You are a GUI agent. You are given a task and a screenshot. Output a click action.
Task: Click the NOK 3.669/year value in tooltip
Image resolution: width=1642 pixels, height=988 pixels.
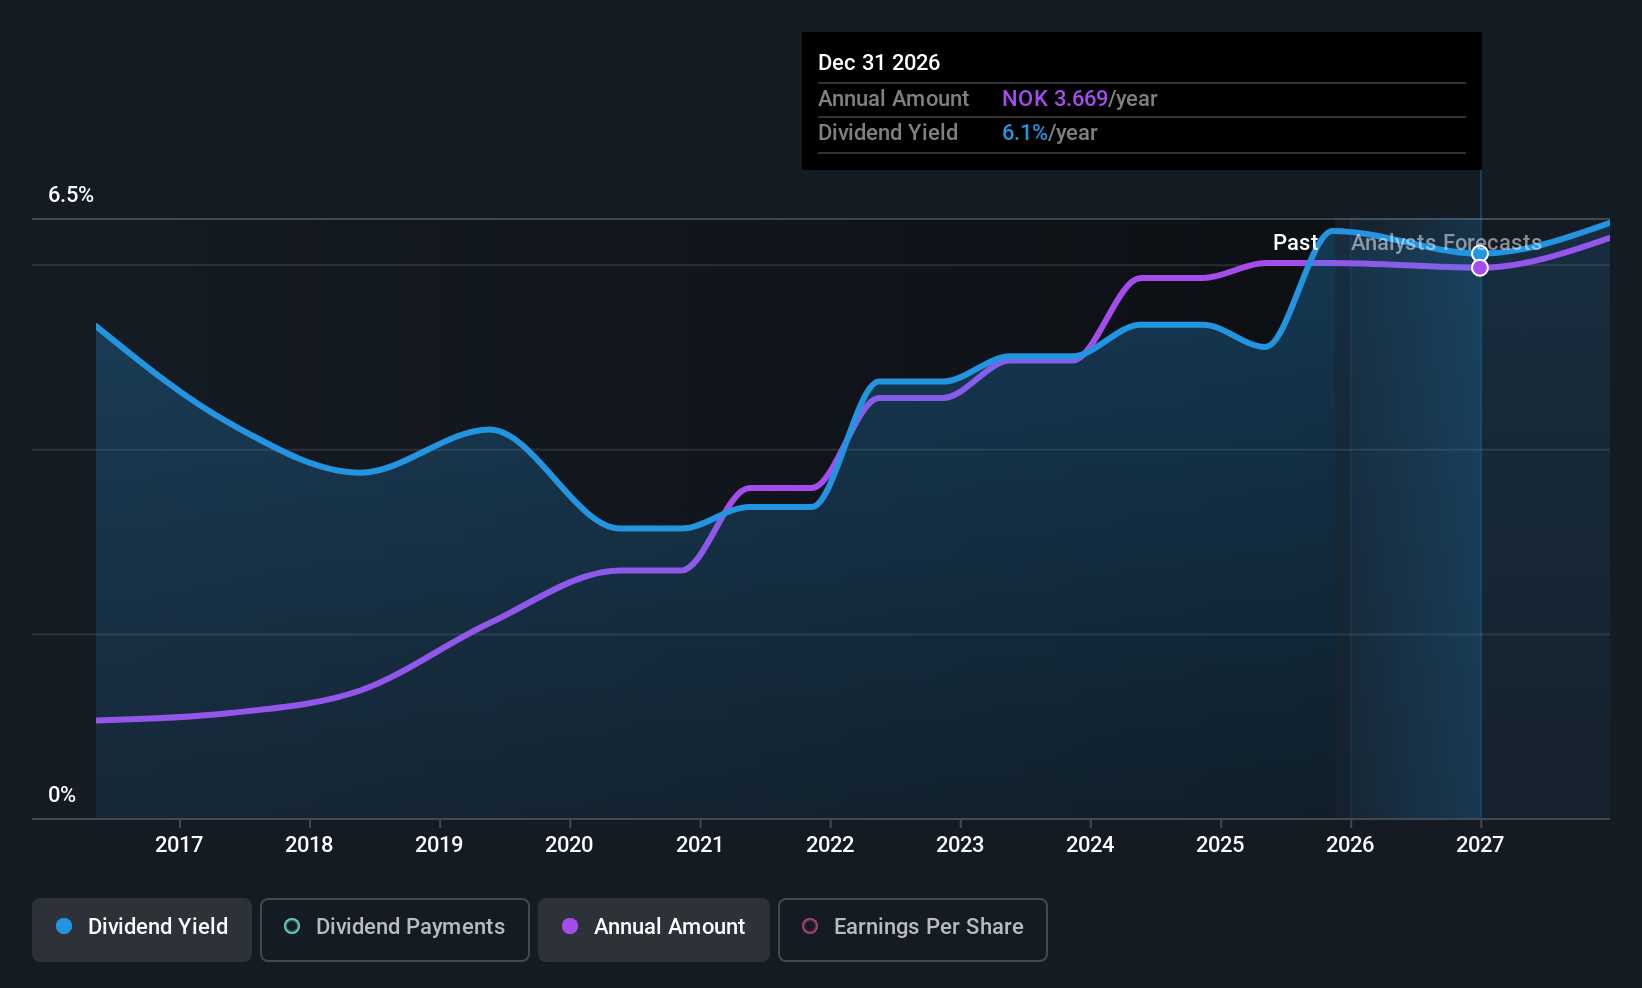[x=1080, y=98]
